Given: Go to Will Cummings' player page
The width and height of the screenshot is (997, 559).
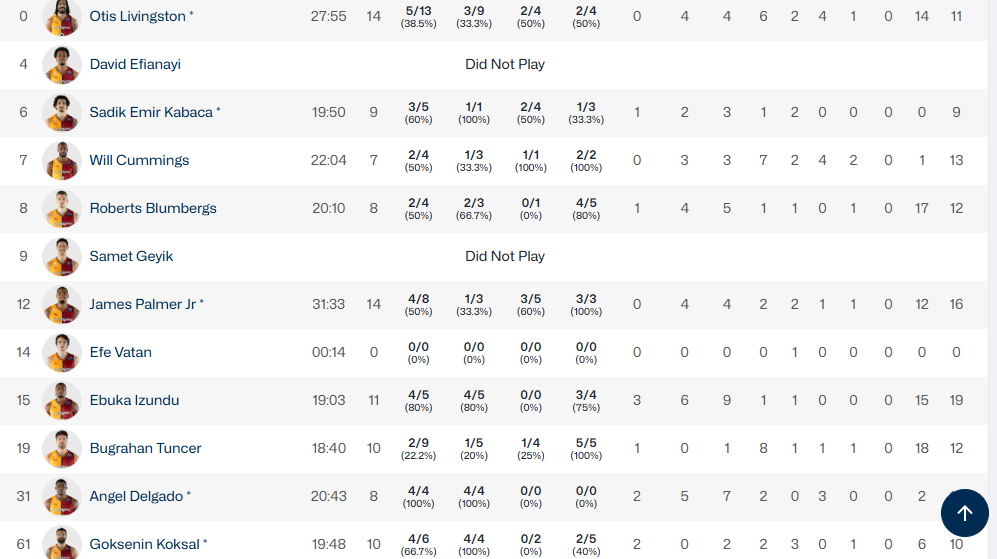Looking at the screenshot, I should [x=139, y=161].
